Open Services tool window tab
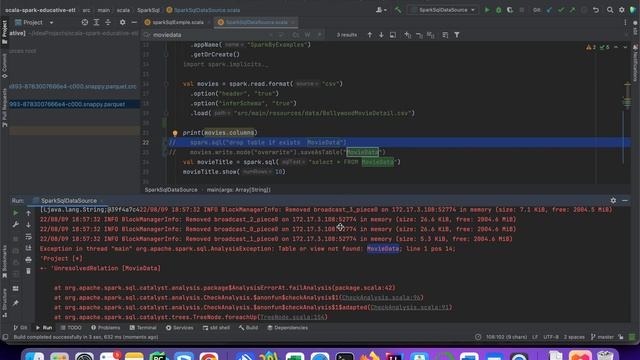This screenshot has width=640, height=360. (x=180, y=327)
